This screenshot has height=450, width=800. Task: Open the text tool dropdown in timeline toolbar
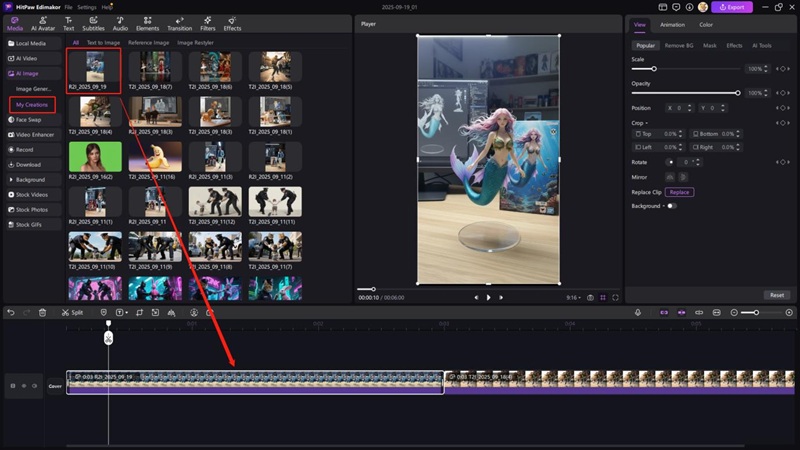click(x=127, y=313)
